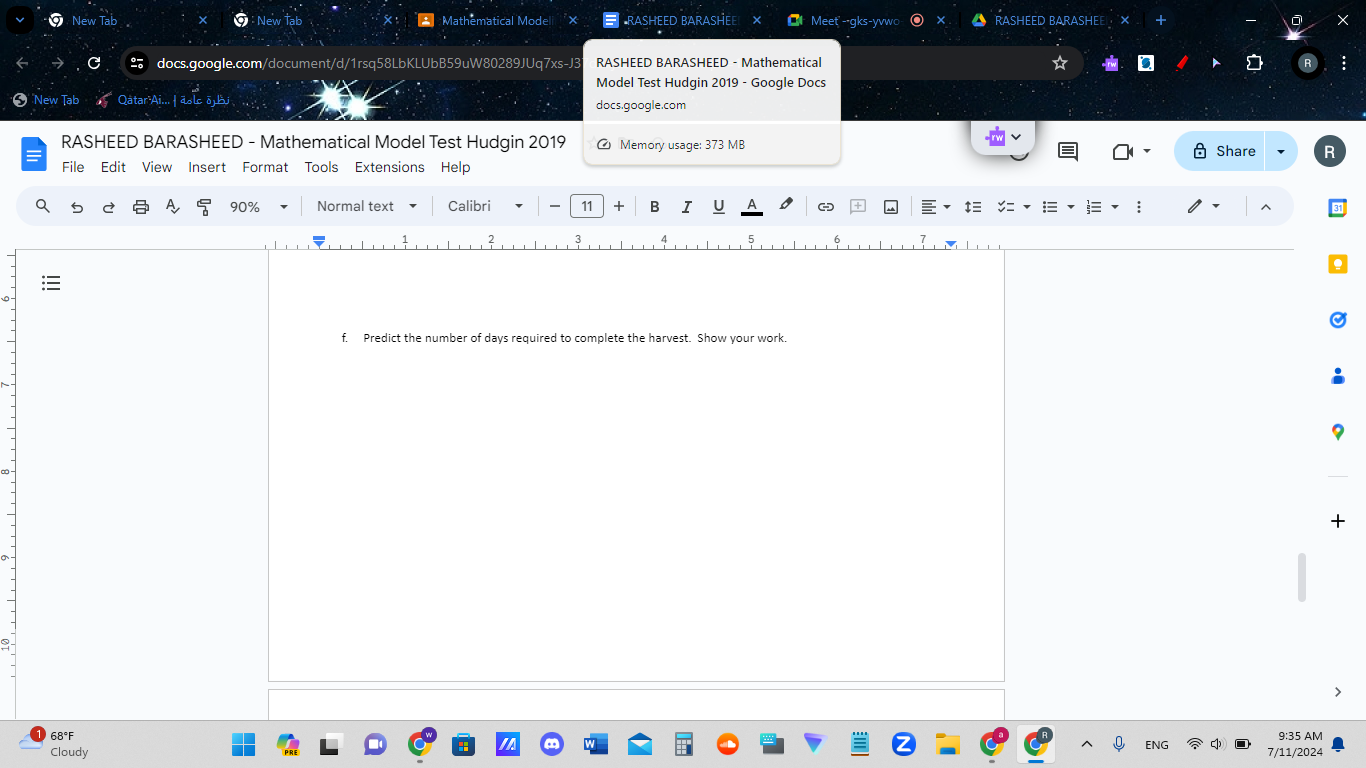This screenshot has width=1366, height=768.
Task: Bookmark this page with the star
Action: click(1060, 63)
